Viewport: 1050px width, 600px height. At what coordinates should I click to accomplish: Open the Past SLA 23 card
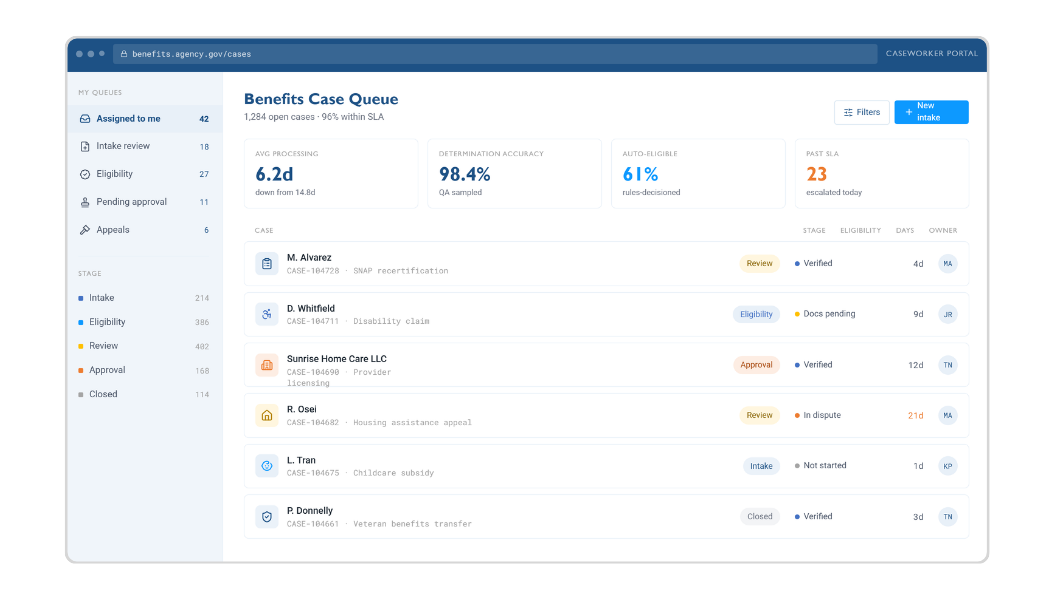[881, 173]
